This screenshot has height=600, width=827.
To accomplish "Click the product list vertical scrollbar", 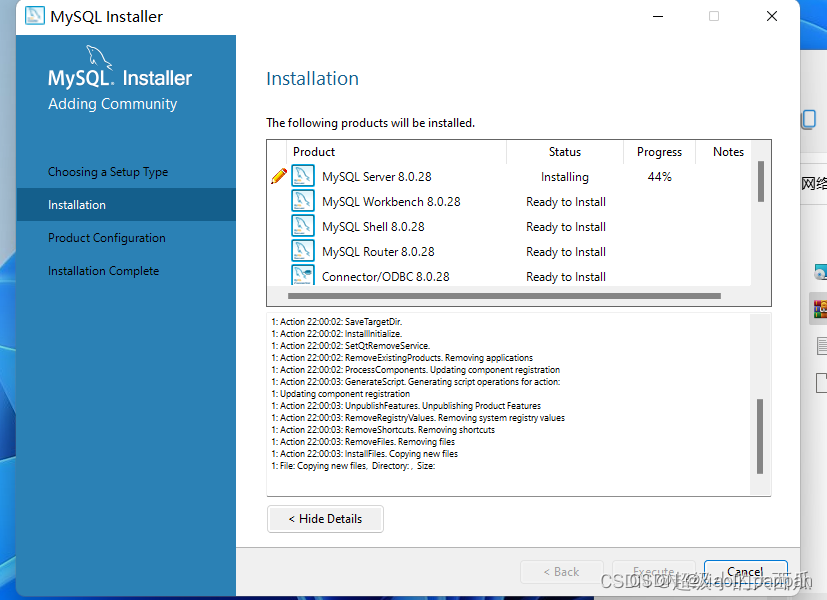I will click(x=761, y=182).
